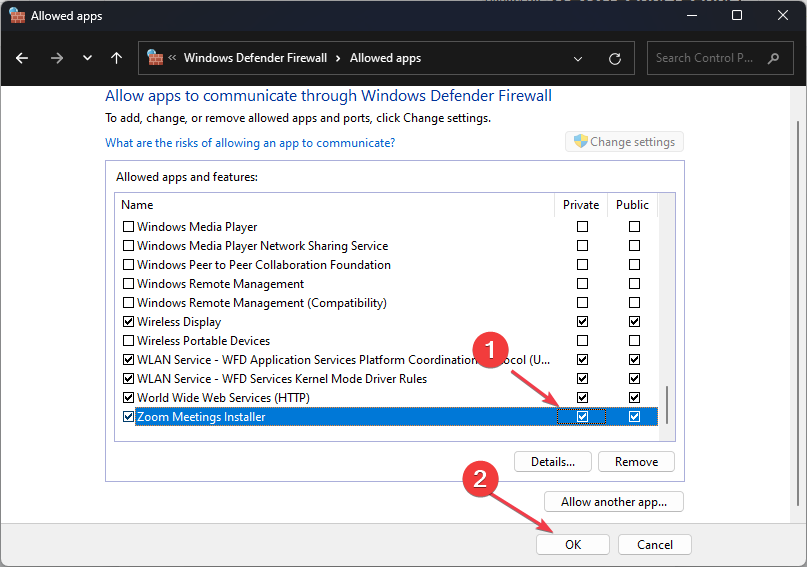This screenshot has width=807, height=567.
Task: Select Windows Defender Firewall breadcrumb
Action: coord(255,58)
